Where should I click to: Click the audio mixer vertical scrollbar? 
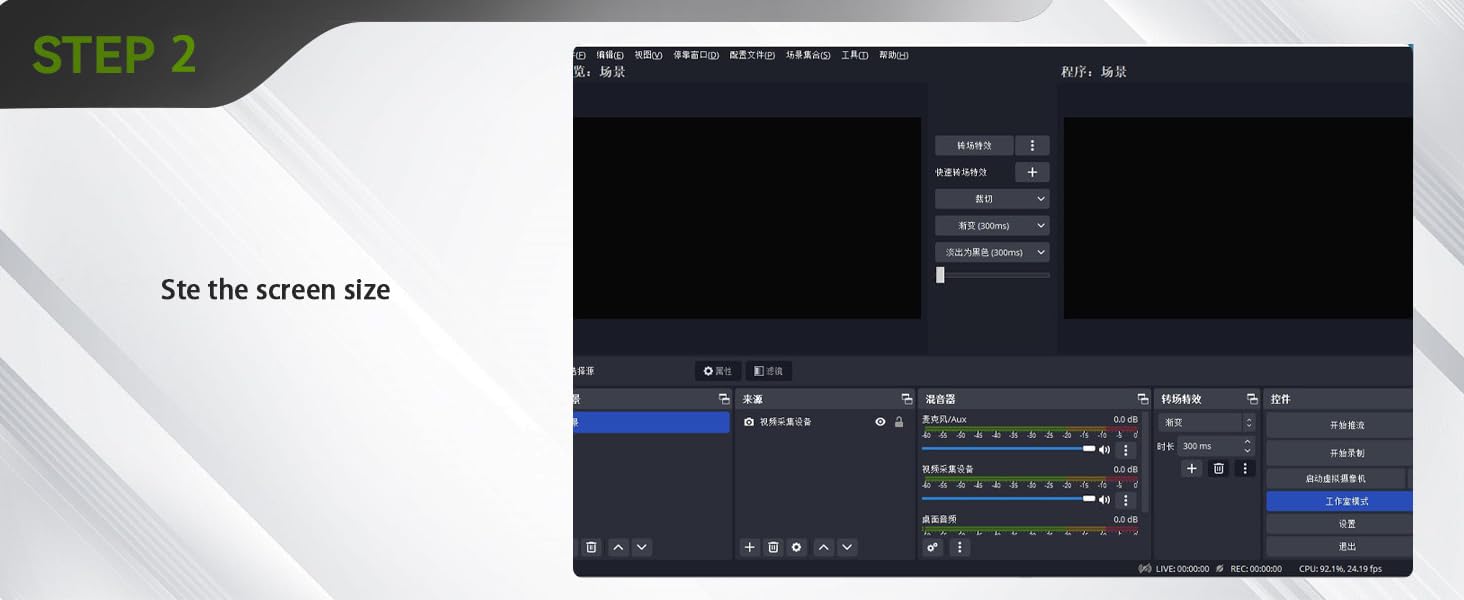coord(1144,462)
